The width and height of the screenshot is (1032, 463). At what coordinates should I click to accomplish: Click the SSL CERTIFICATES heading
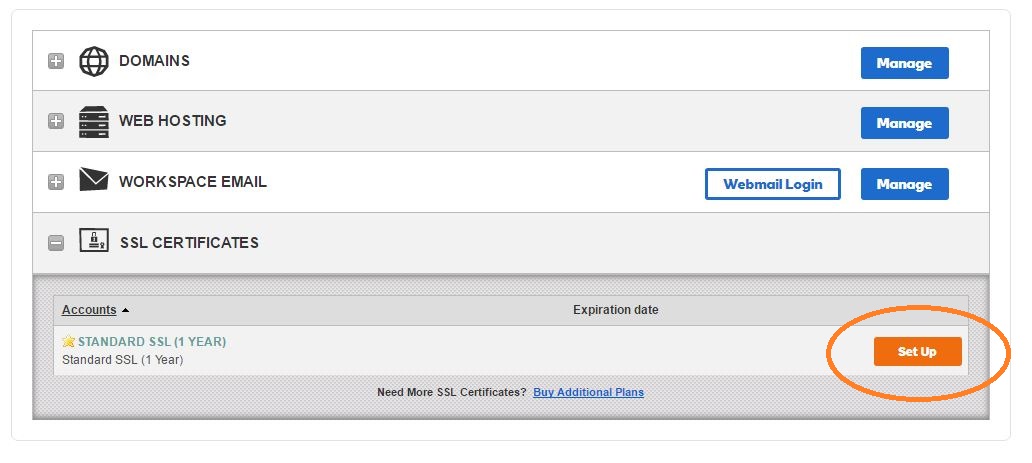189,242
